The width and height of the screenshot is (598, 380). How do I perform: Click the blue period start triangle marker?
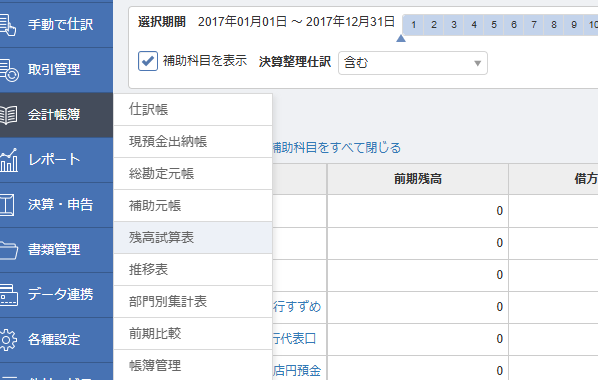[401, 38]
